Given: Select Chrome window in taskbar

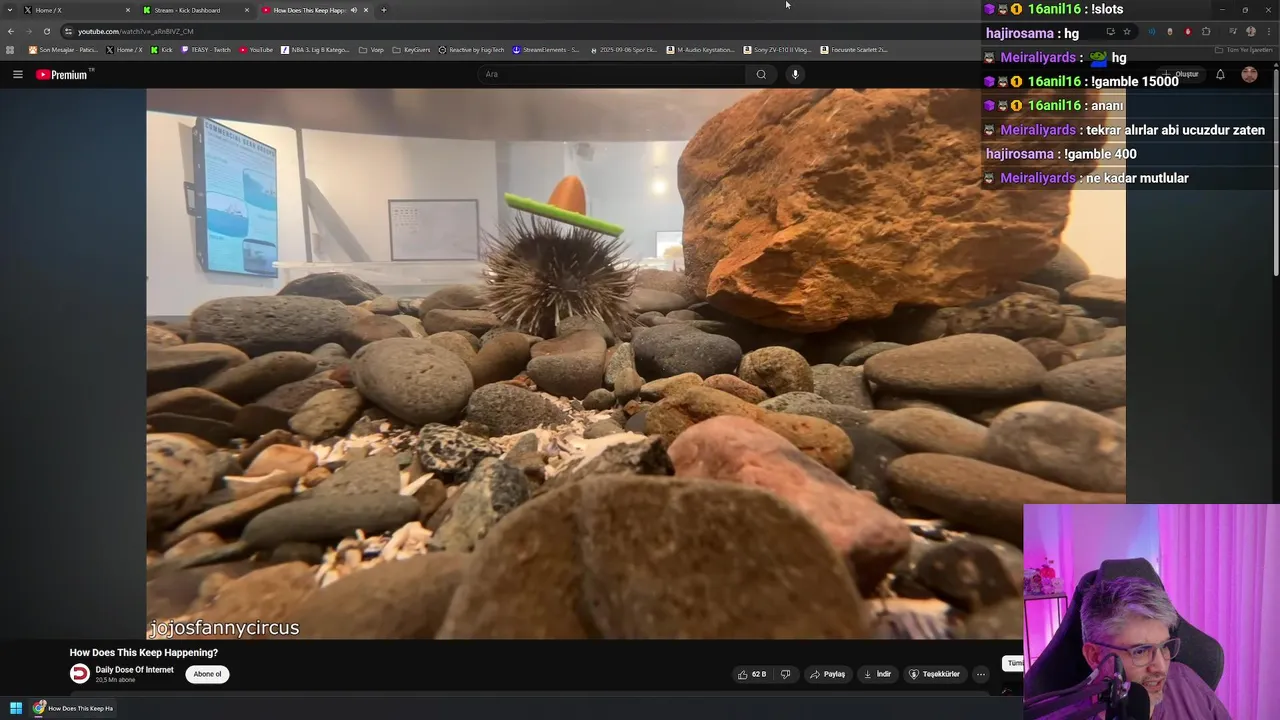Looking at the screenshot, I should coord(74,708).
